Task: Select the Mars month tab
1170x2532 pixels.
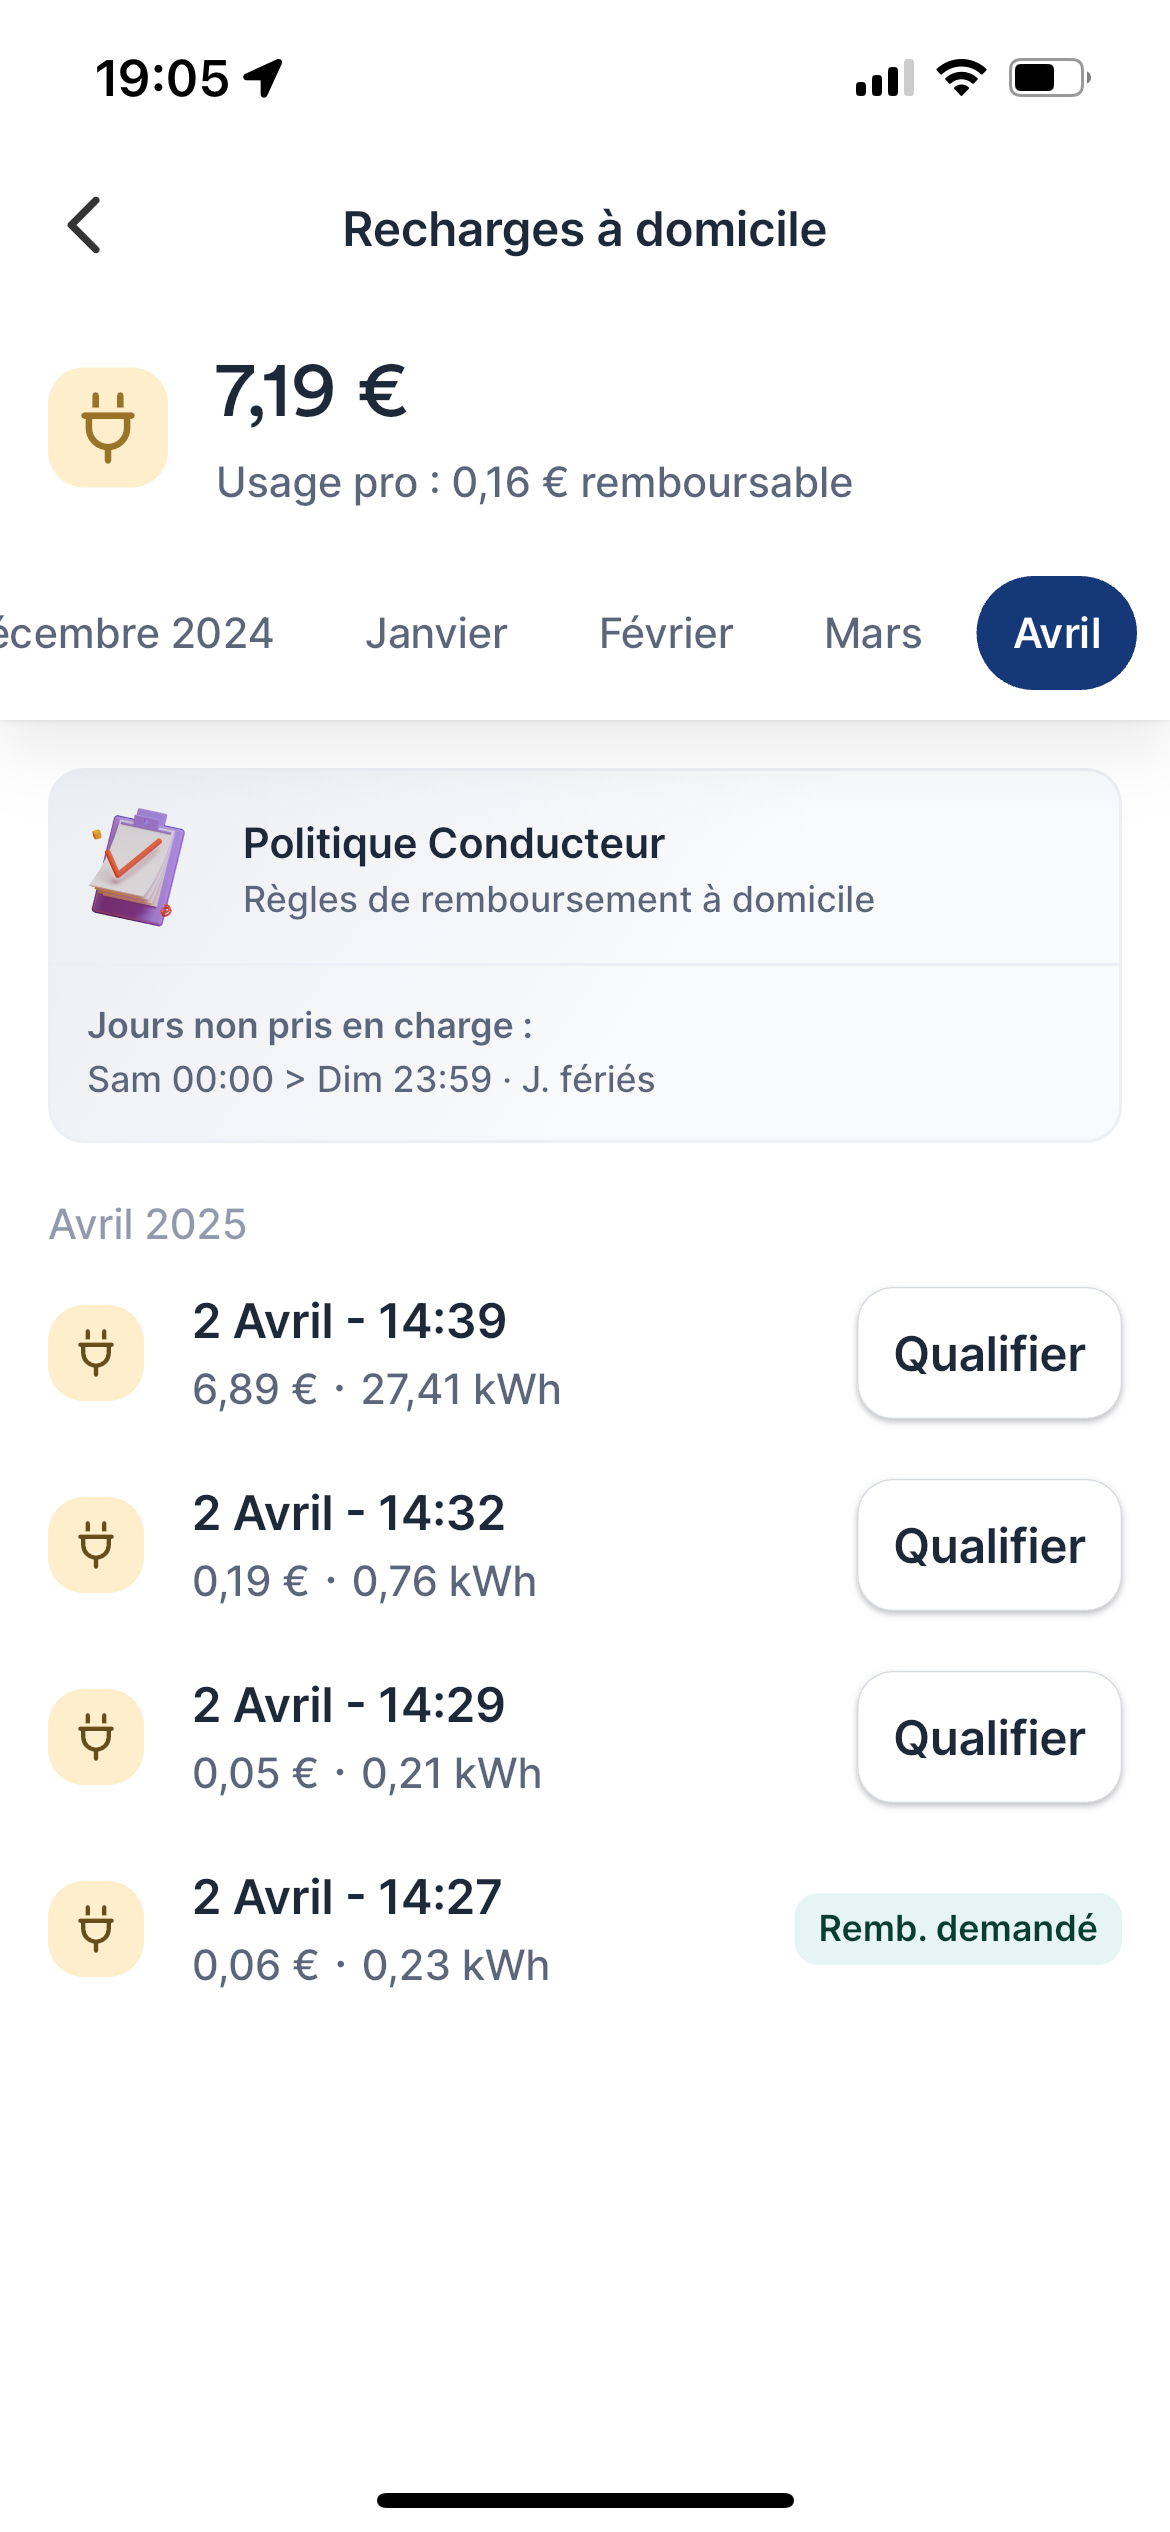Action: (873, 634)
